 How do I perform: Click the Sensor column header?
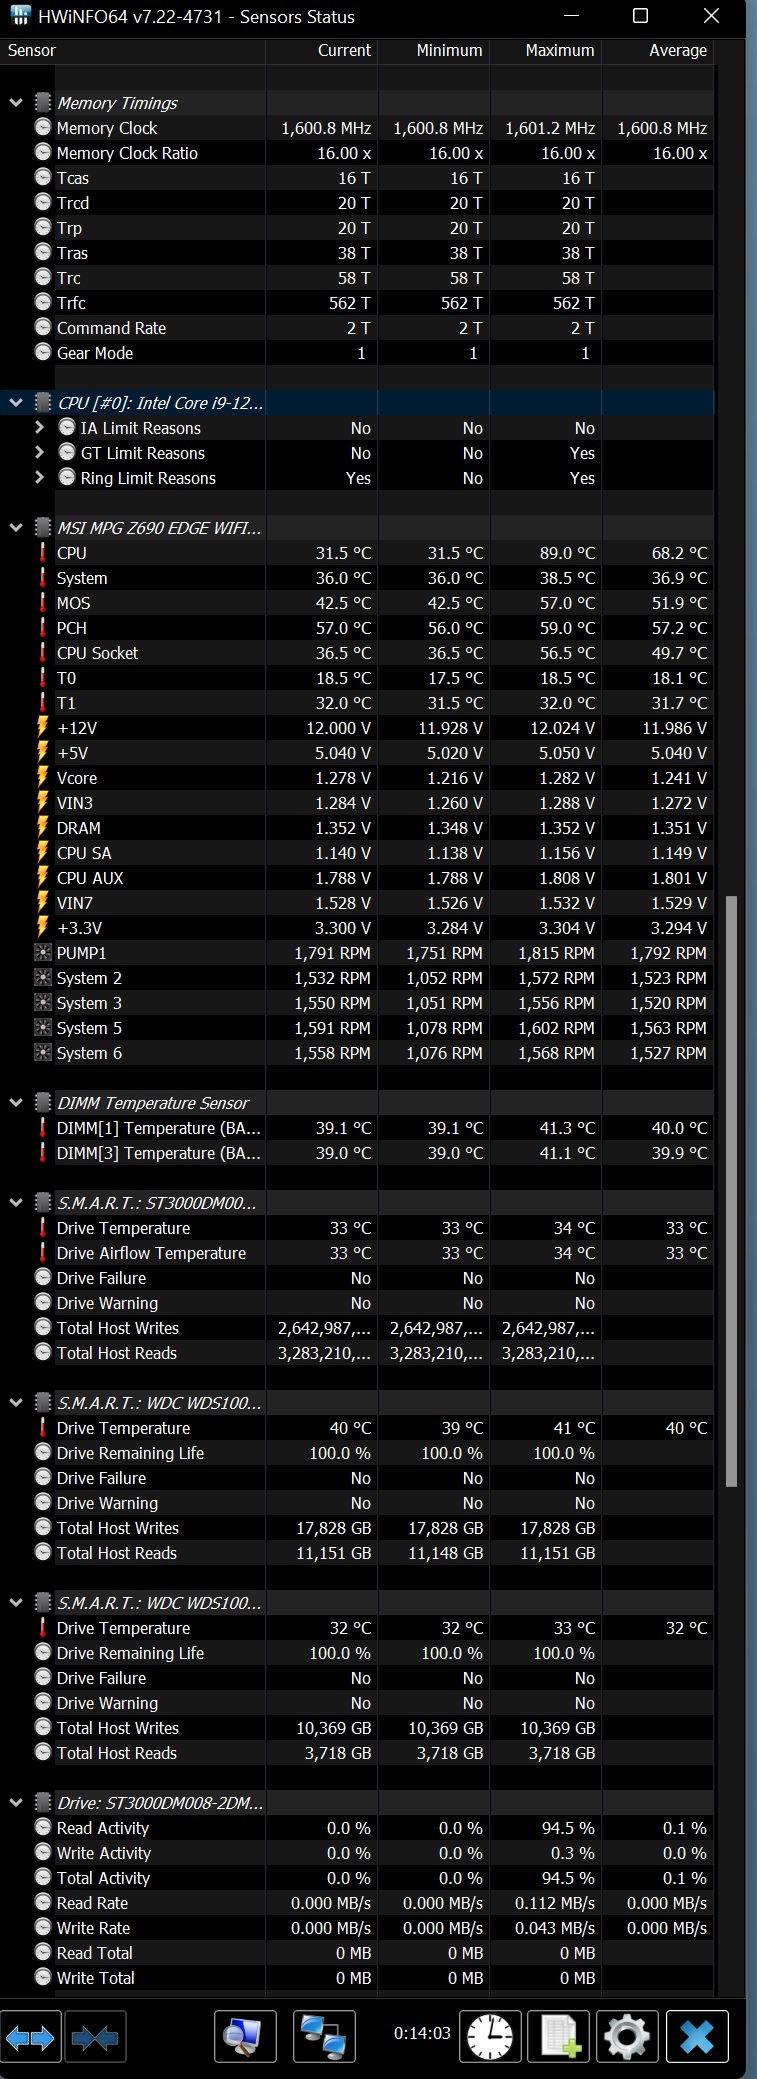tap(133, 50)
